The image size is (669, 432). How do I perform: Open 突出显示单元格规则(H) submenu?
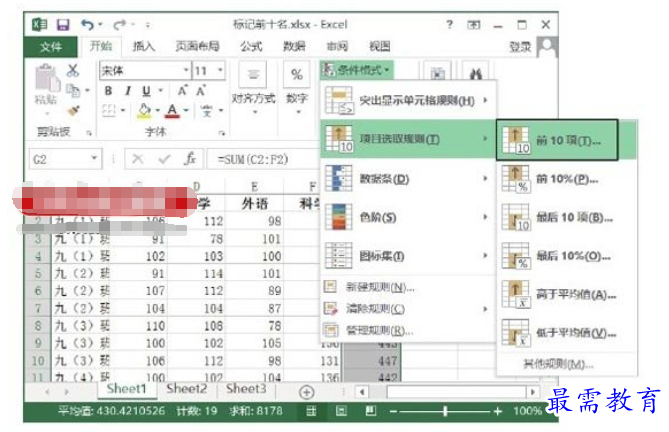tap(408, 101)
